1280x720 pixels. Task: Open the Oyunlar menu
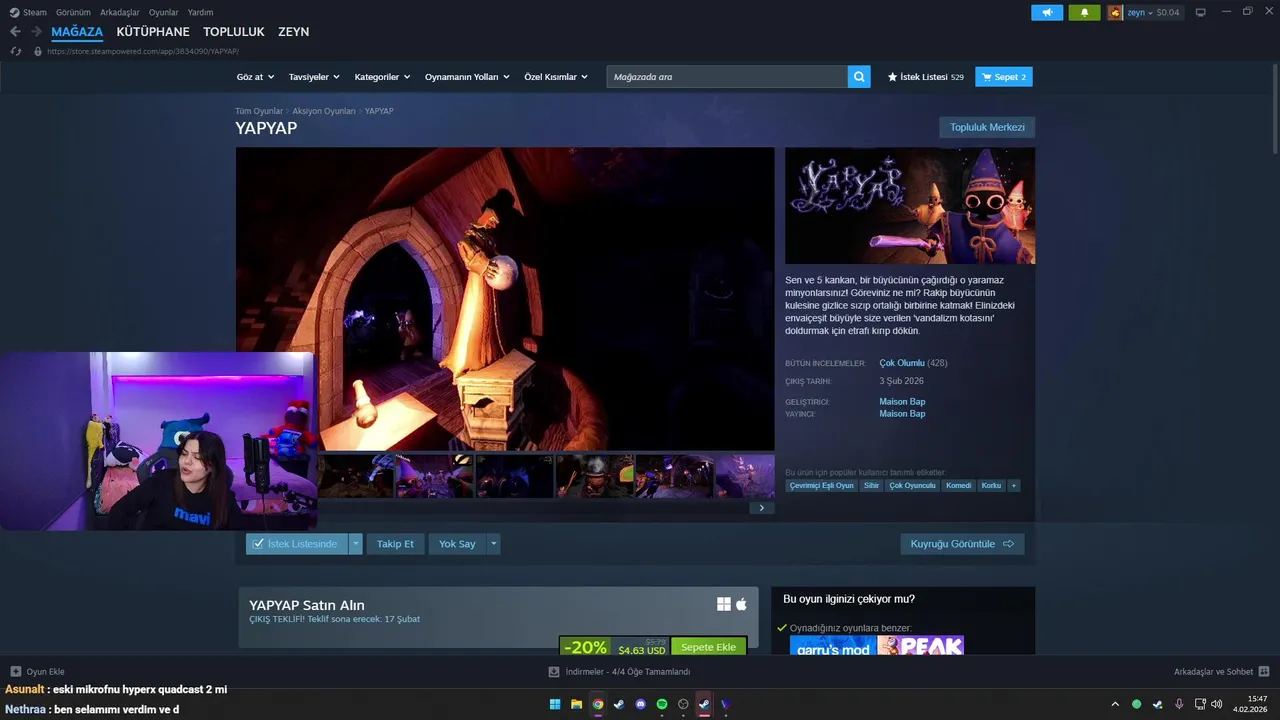tap(164, 12)
